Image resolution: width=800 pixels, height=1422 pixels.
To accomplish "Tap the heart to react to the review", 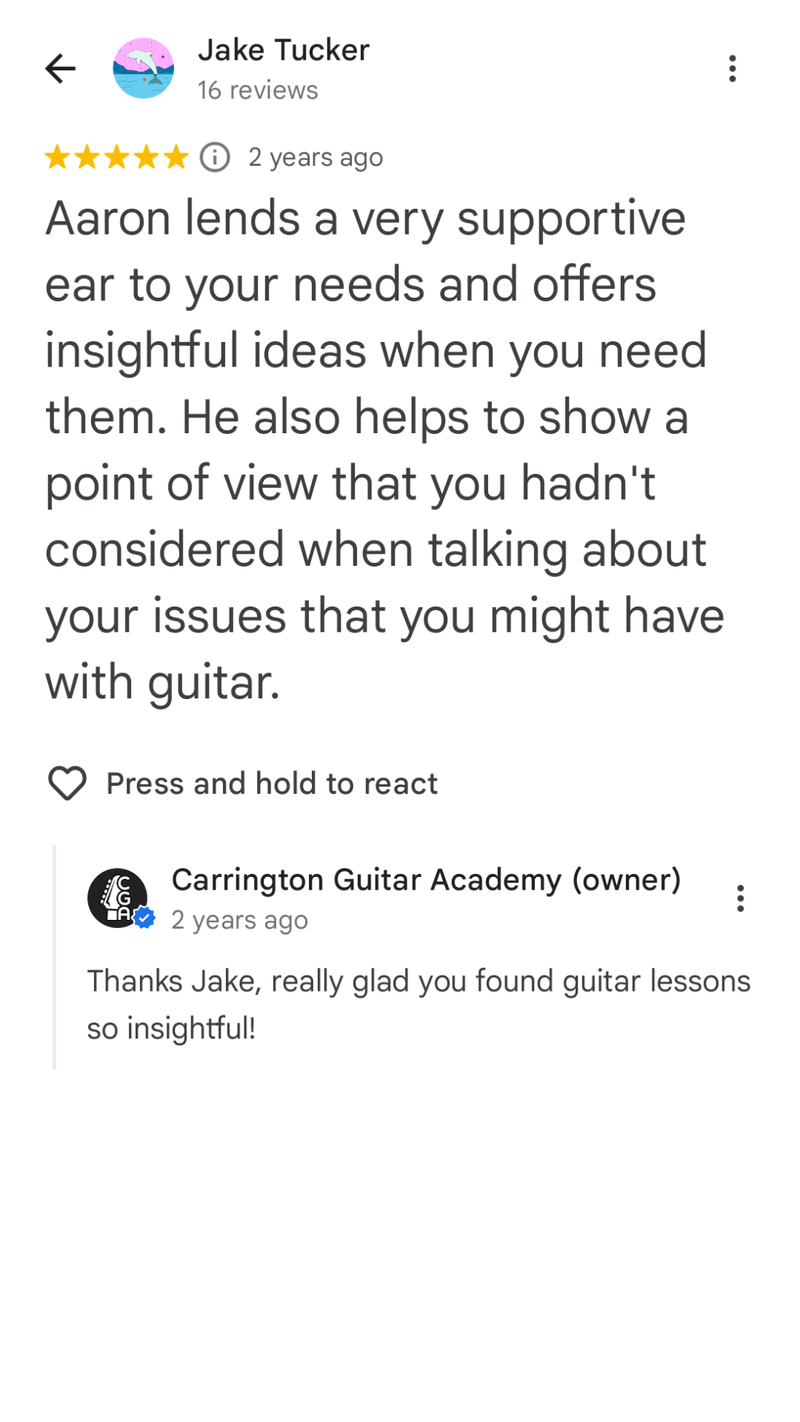I will (67, 783).
